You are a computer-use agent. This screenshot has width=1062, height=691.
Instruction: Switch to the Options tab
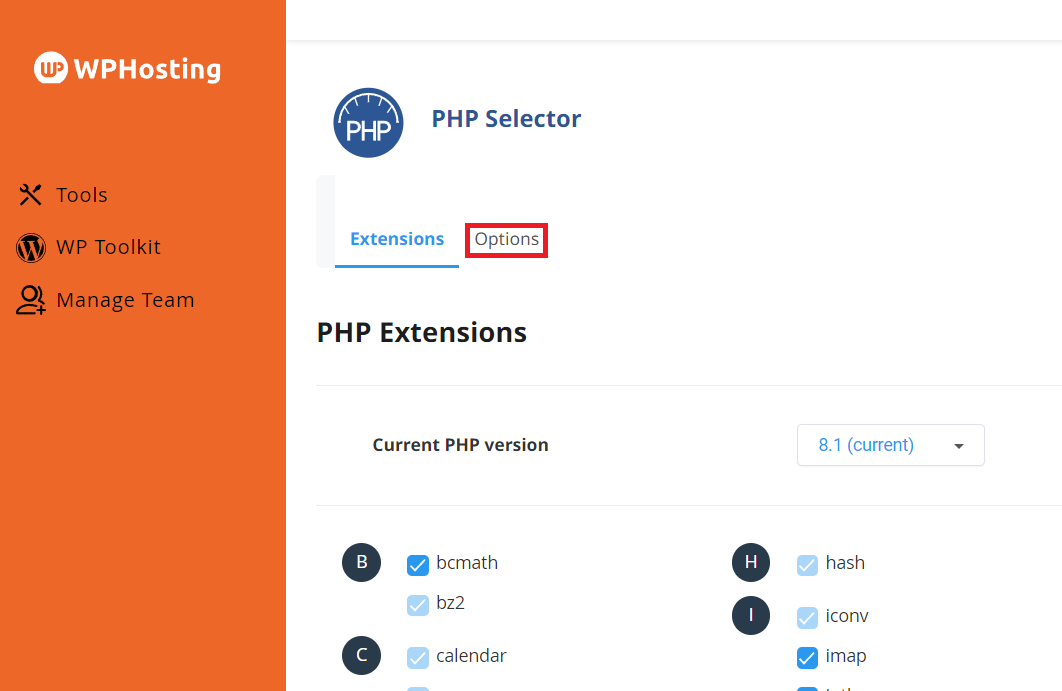coord(507,240)
